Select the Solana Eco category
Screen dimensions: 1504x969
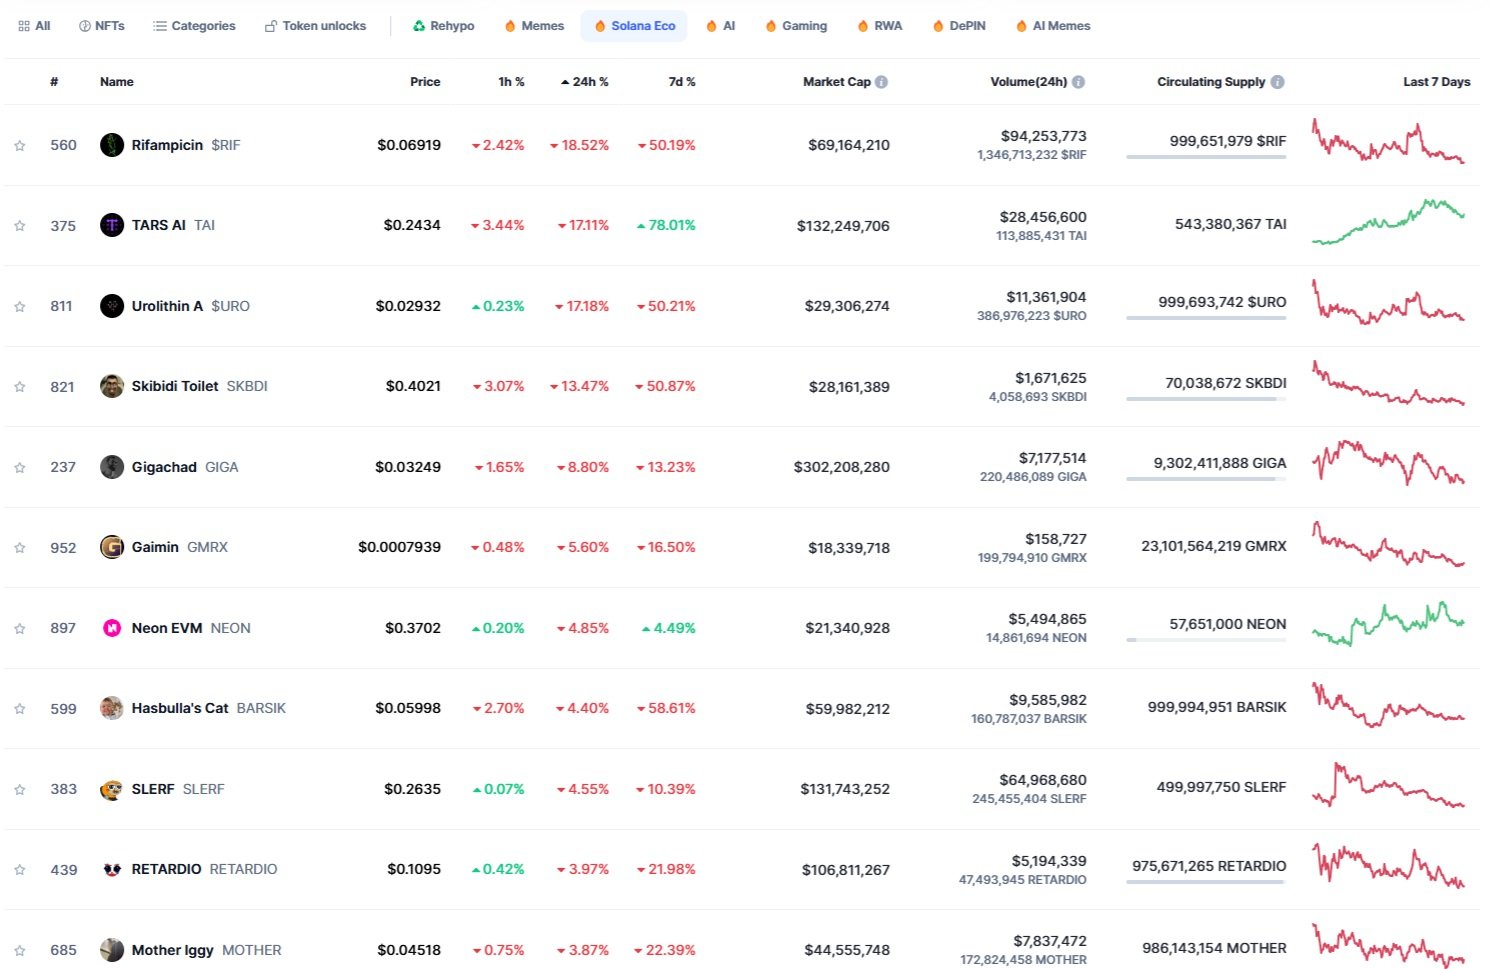634,26
